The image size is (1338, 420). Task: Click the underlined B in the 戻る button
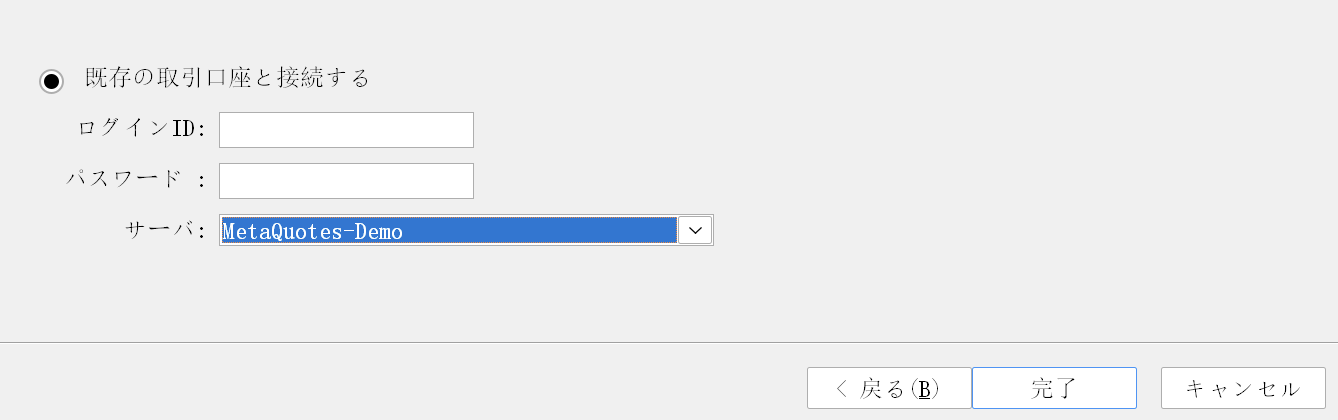point(923,389)
